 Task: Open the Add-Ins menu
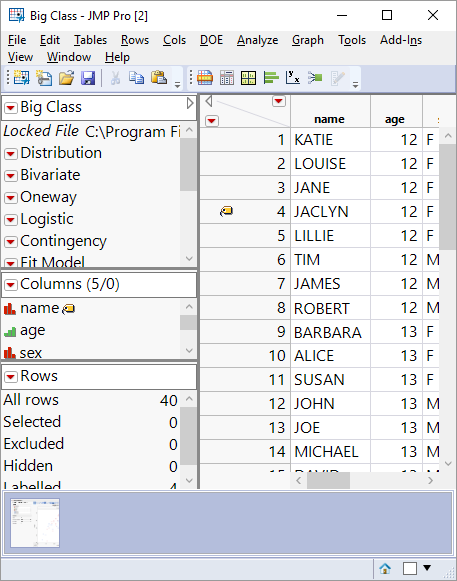pyautogui.click(x=401, y=40)
